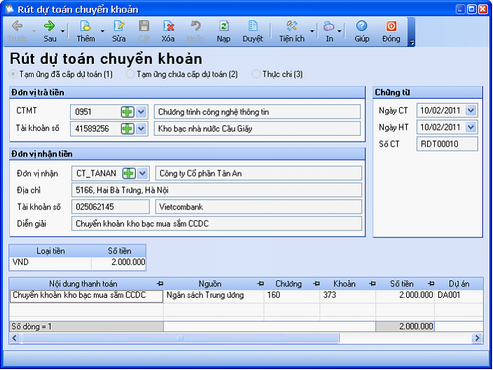
Task: Pin the Chương column
Action: tap(317, 284)
